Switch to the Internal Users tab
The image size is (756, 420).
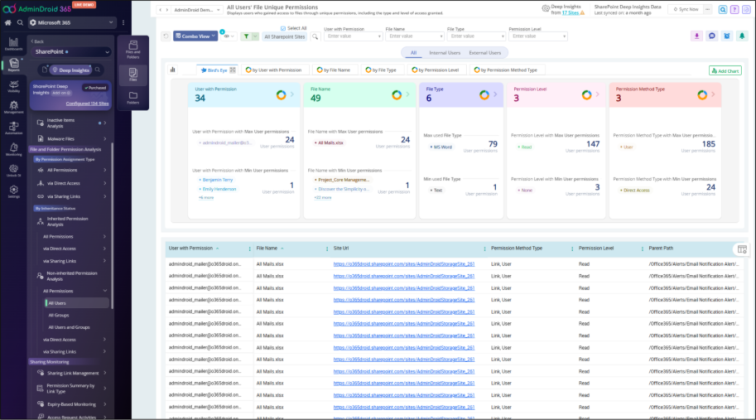(445, 53)
